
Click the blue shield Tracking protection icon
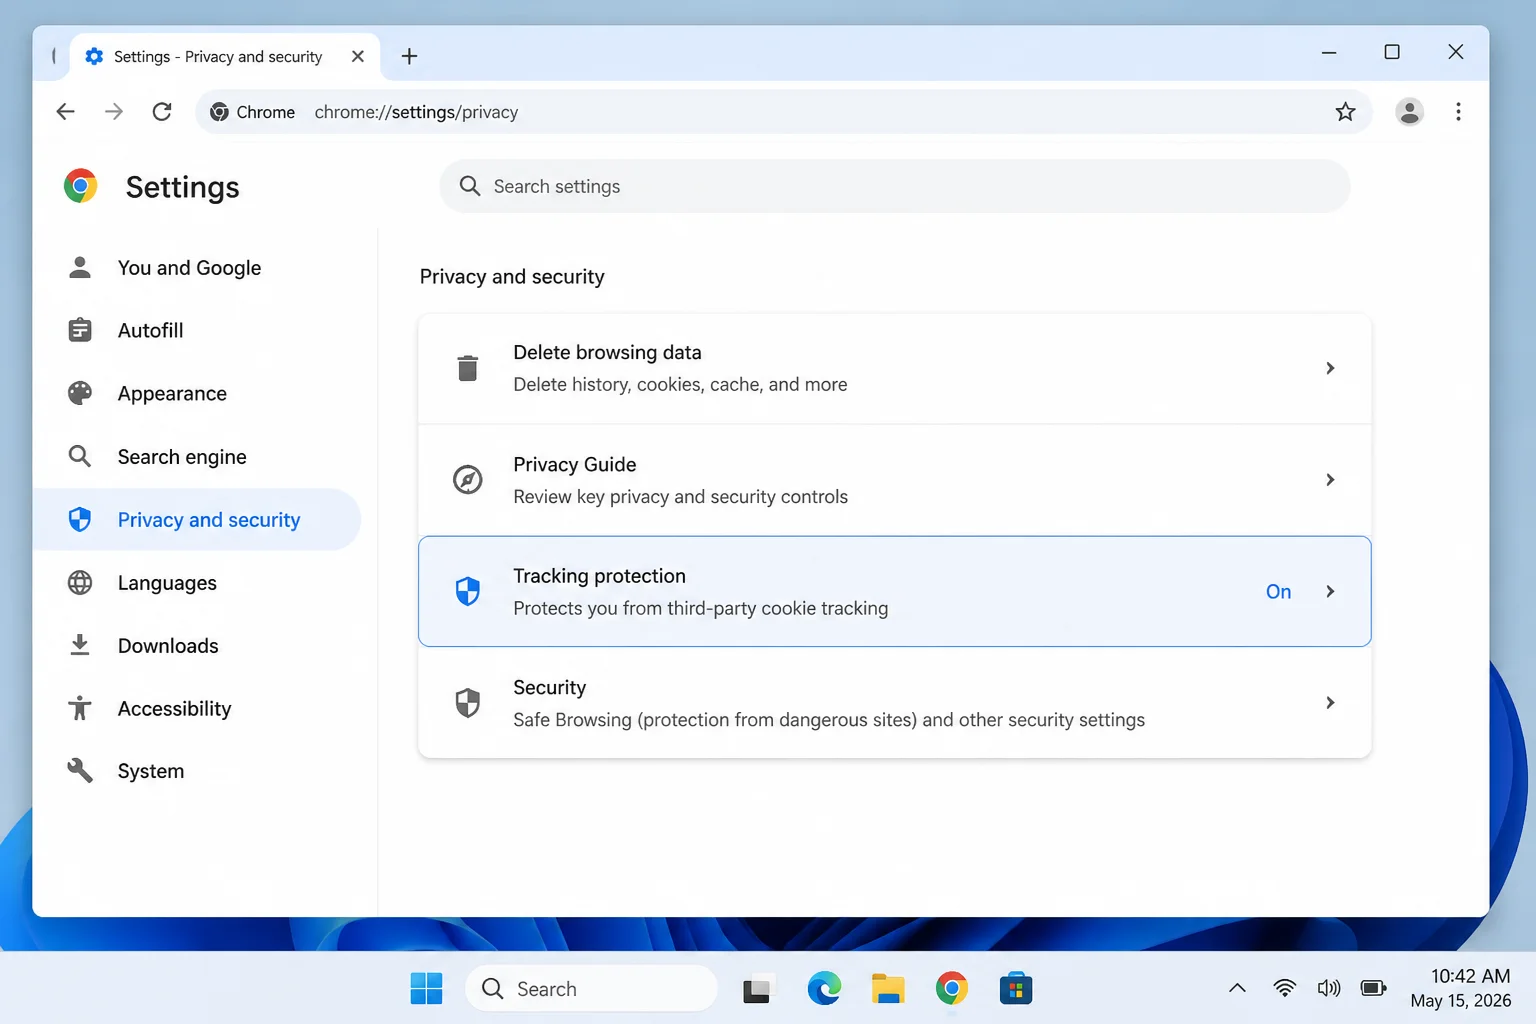467,591
